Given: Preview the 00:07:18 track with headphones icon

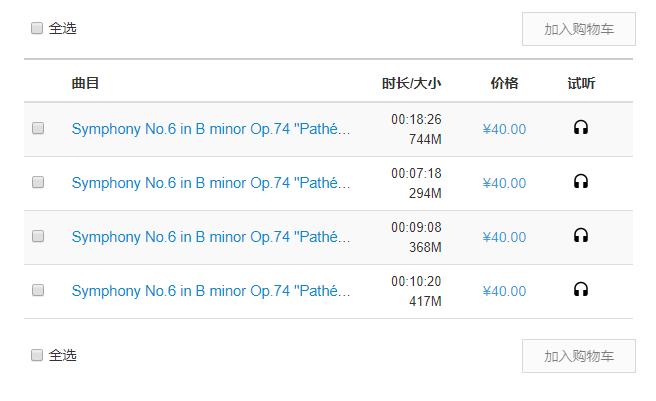Looking at the screenshot, I should pos(581,182).
